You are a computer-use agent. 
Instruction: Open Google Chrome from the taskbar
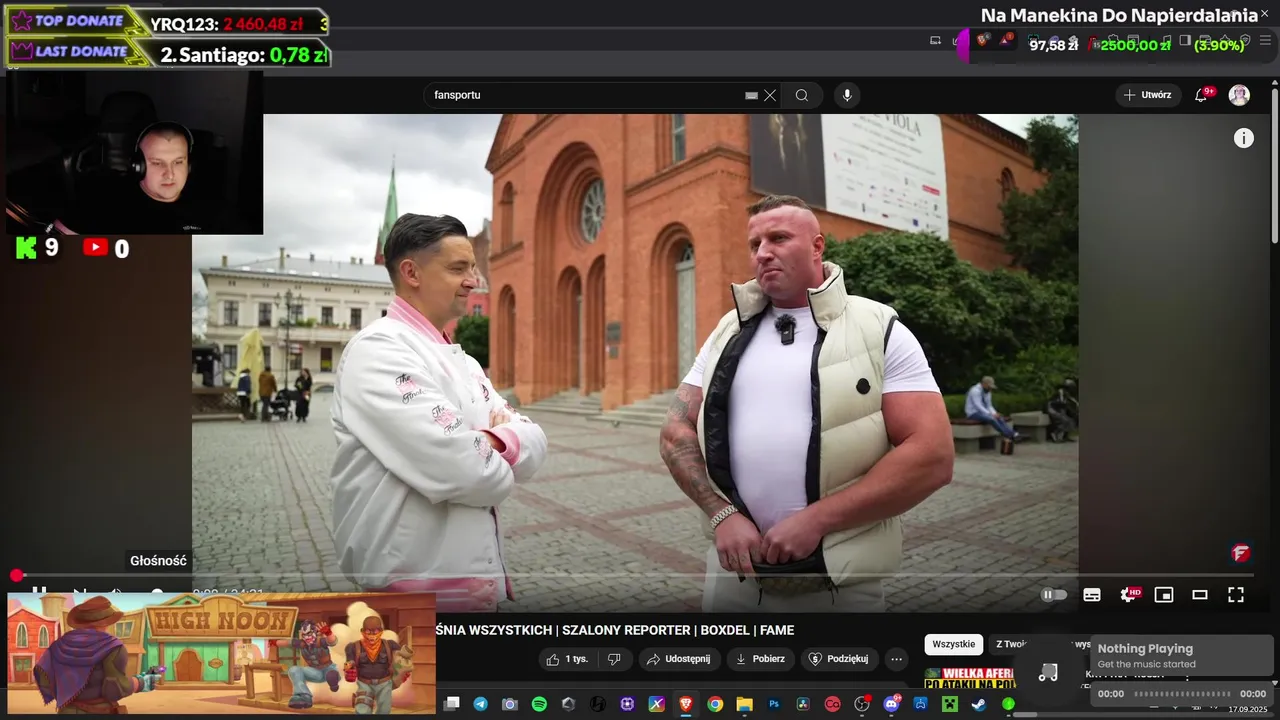(715, 704)
